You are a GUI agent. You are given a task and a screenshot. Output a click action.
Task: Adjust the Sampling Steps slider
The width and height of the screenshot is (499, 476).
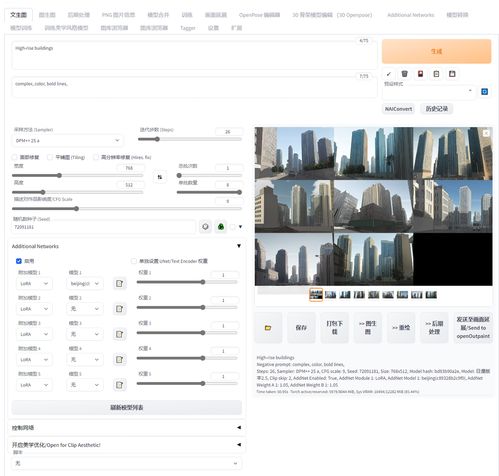[x=190, y=139]
